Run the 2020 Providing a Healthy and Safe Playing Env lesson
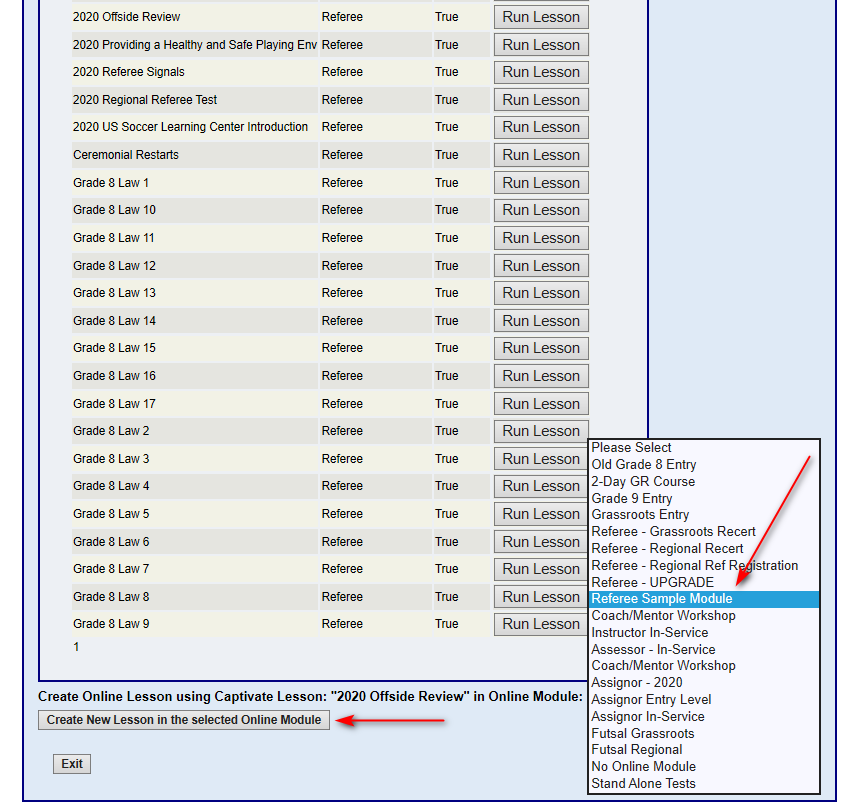853x802 pixels. (541, 45)
